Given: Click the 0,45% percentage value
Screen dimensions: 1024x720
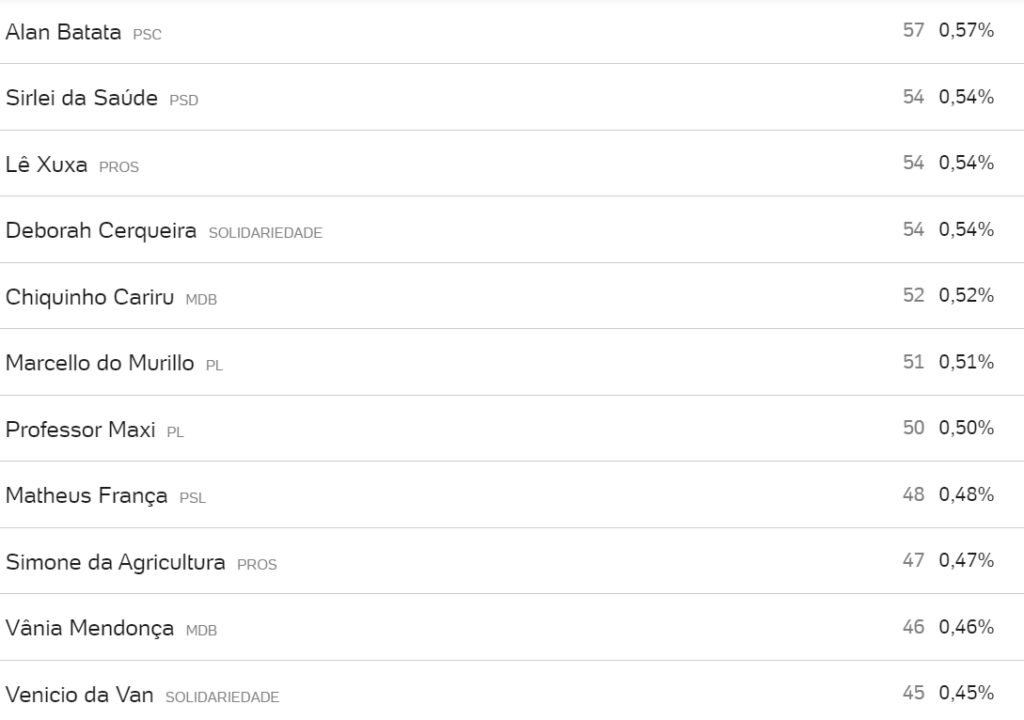Looking at the screenshot, I should 966,693.
